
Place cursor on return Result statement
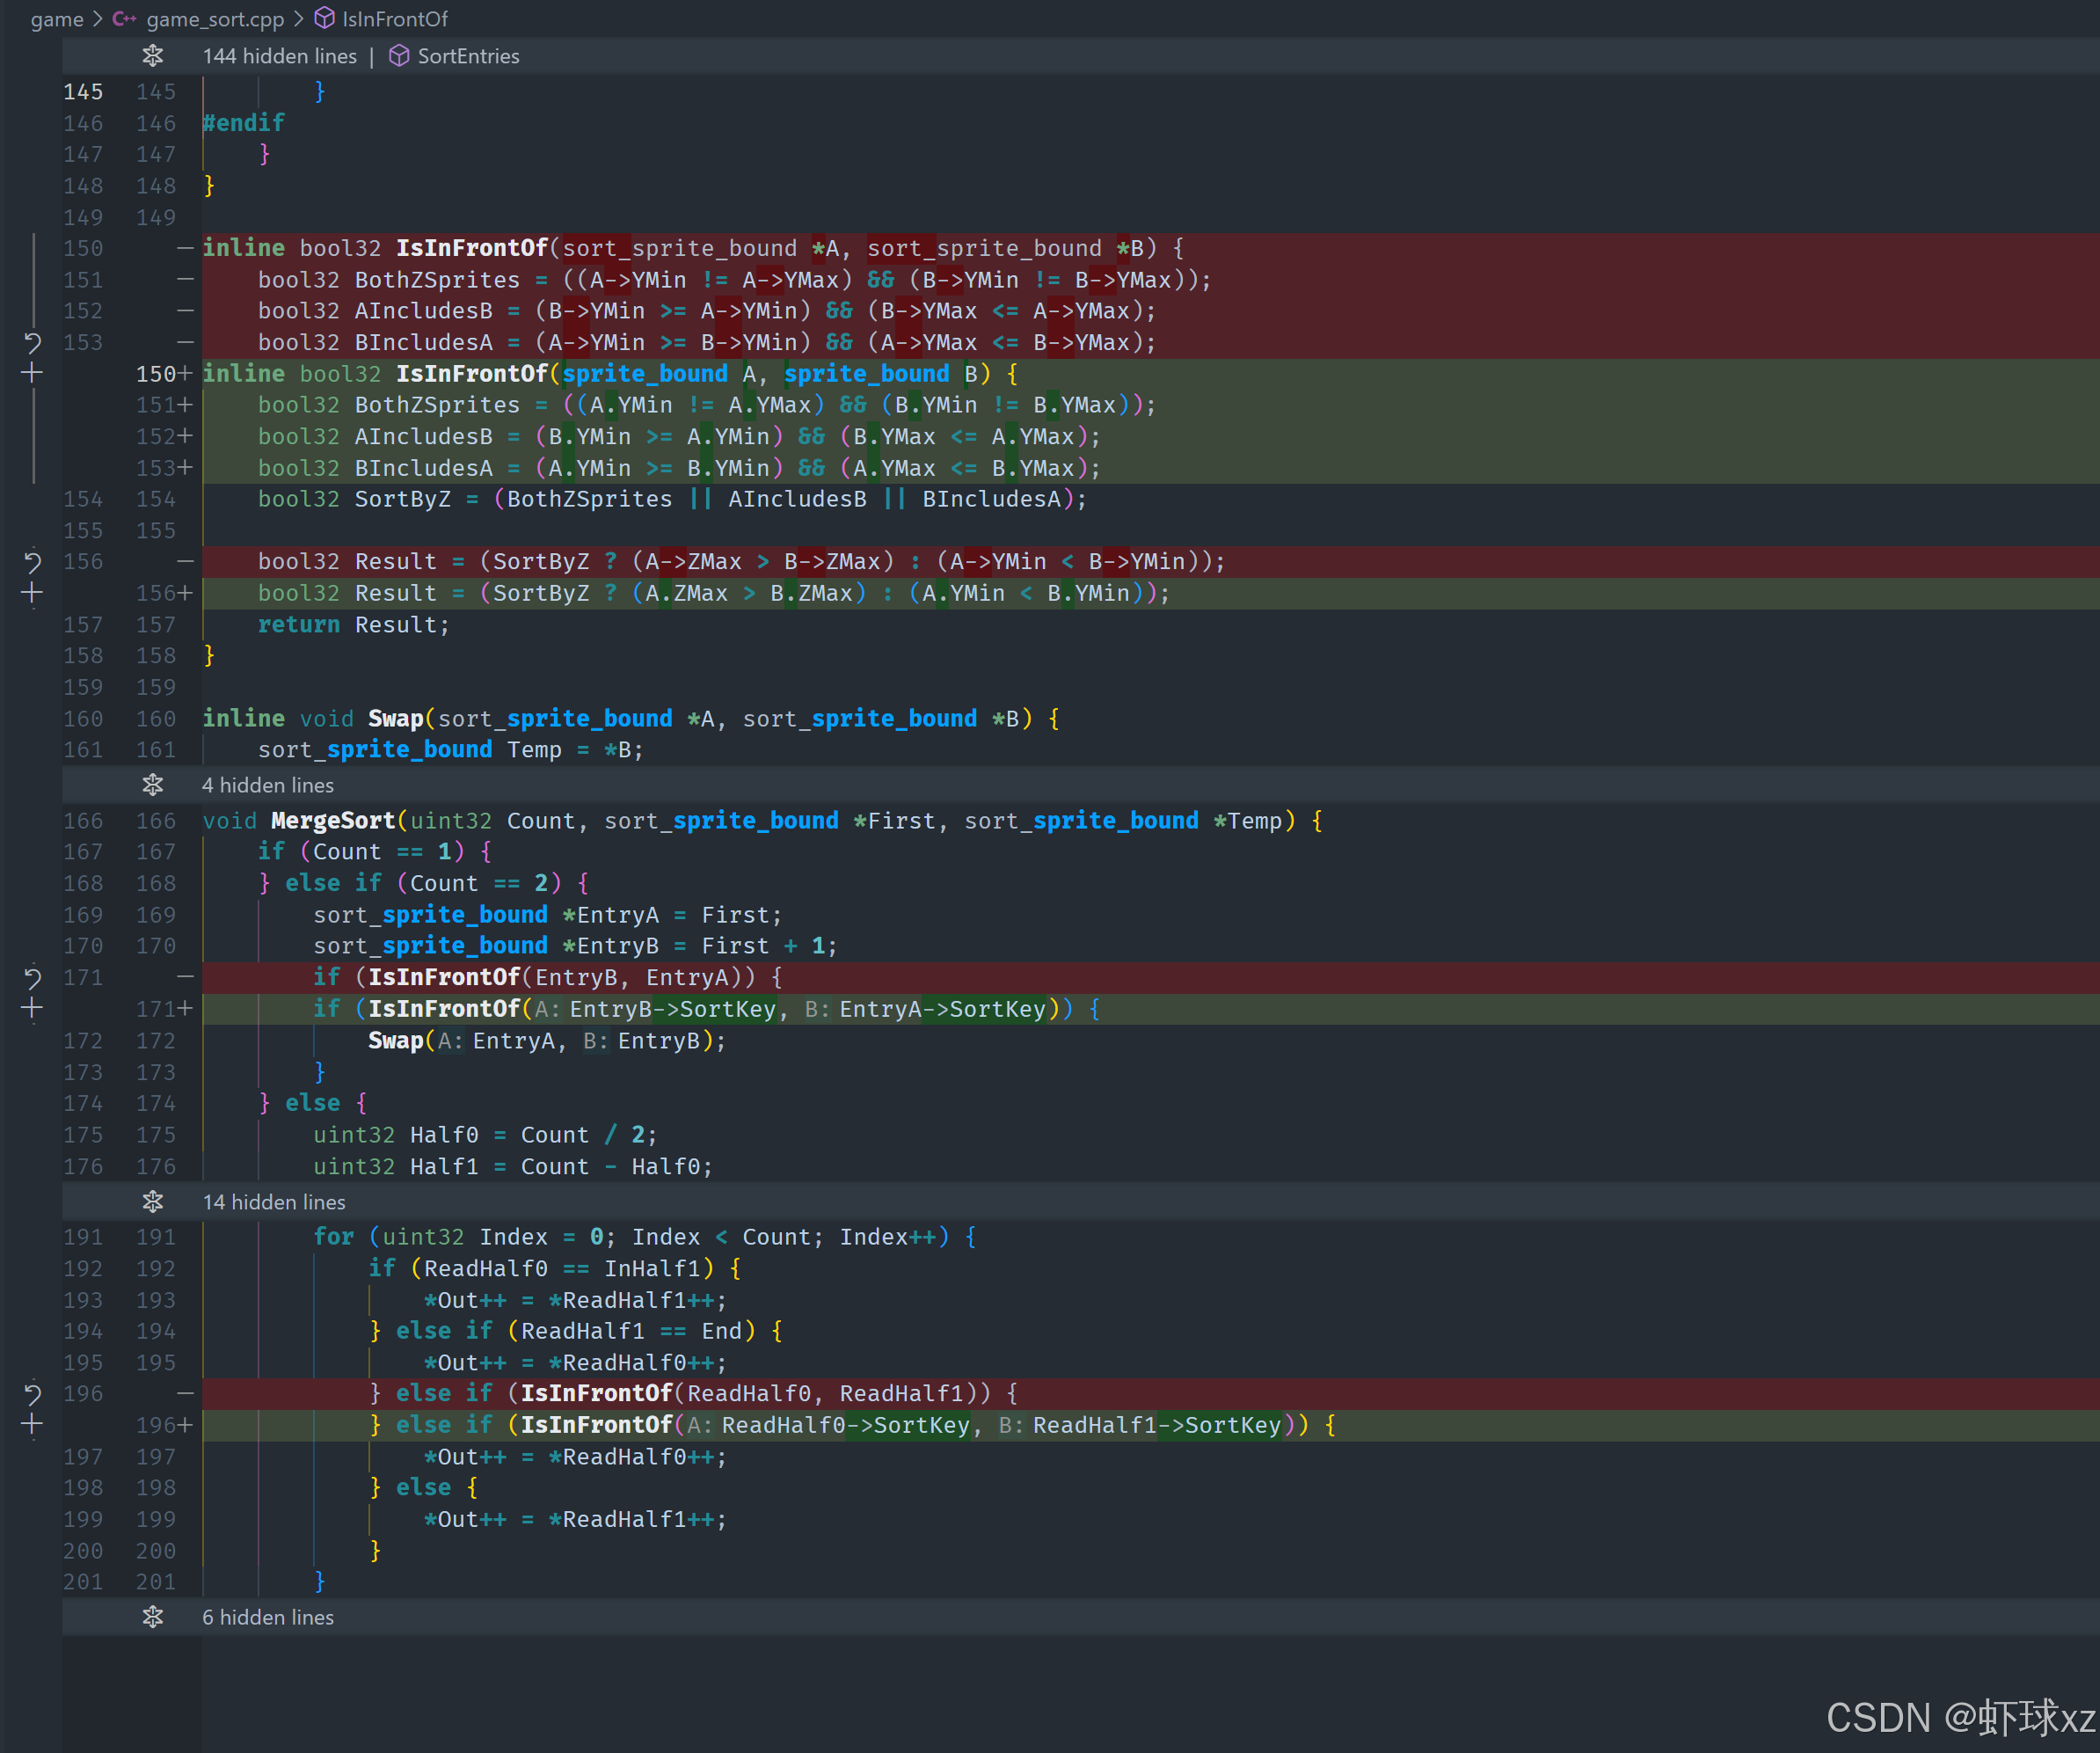click(x=354, y=625)
